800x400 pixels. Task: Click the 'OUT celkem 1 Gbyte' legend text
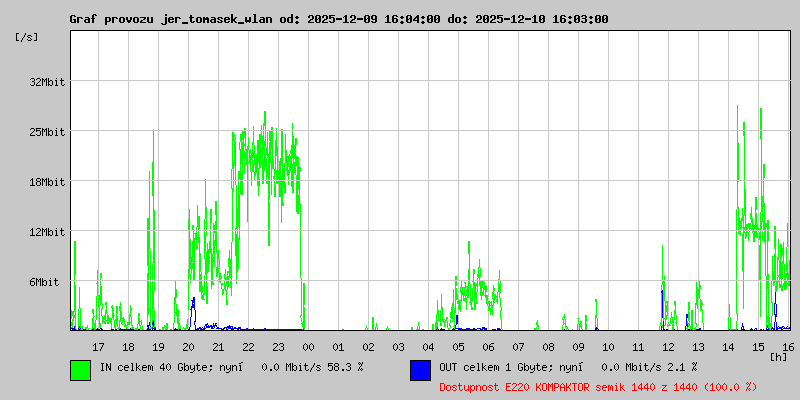point(494,367)
